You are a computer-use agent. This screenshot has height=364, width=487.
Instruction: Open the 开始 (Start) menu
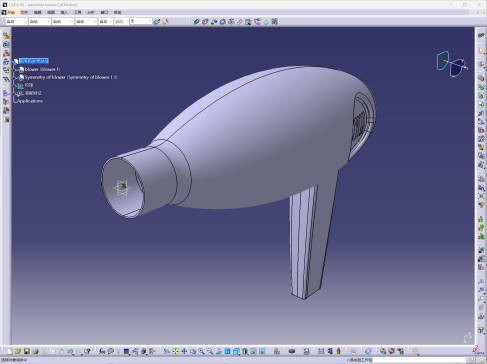coord(11,12)
